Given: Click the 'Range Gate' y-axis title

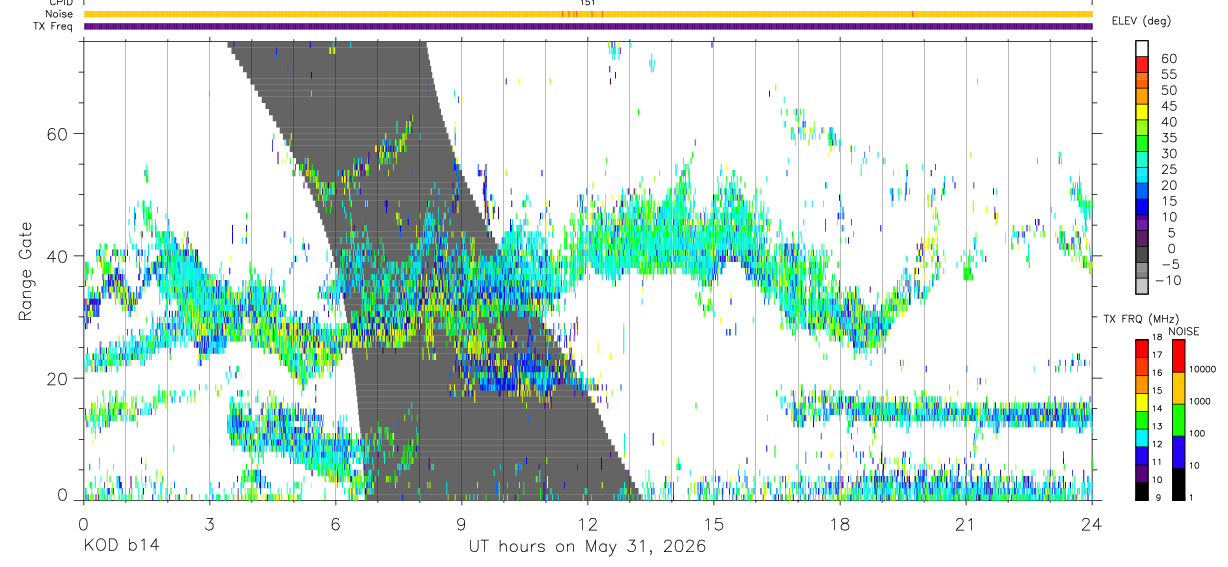Looking at the screenshot, I should coord(24,272).
